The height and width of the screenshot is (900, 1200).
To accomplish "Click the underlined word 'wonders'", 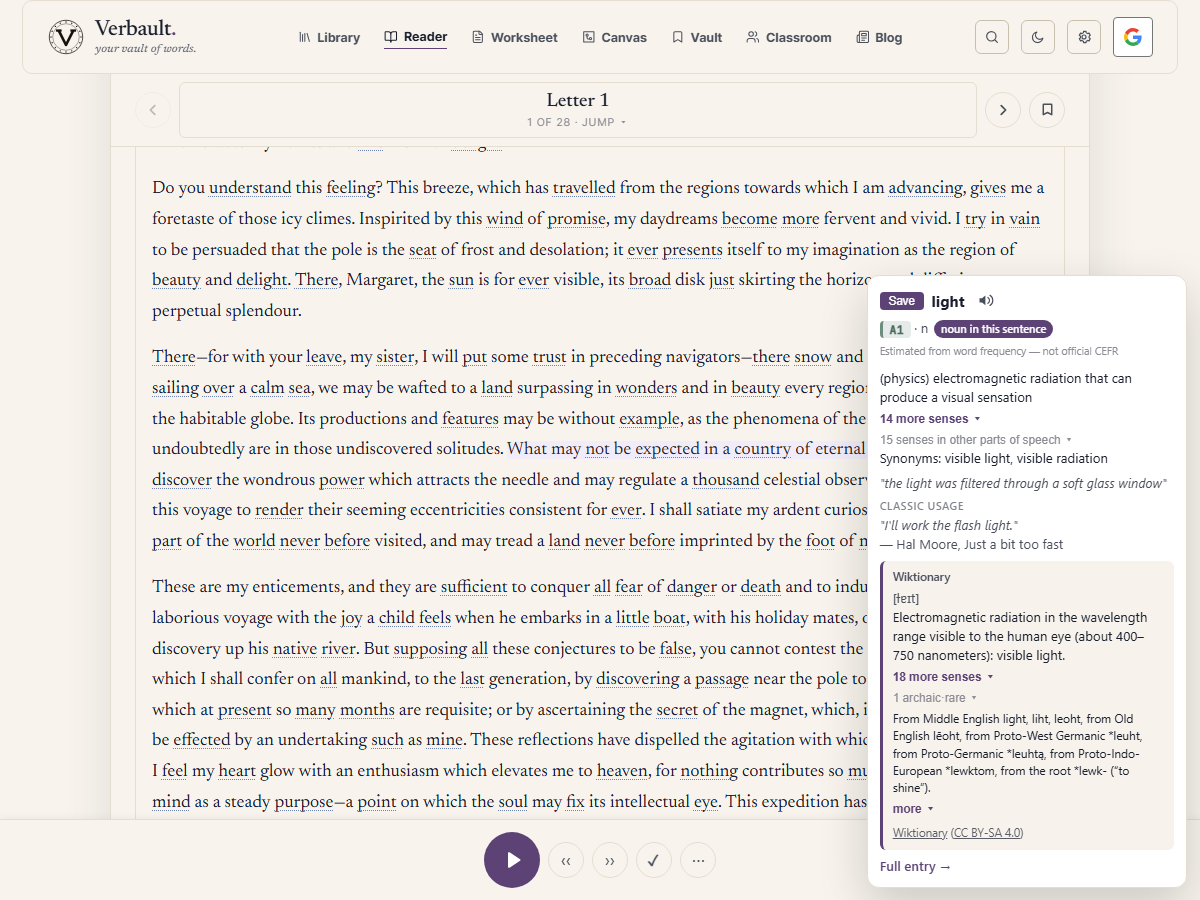I will pos(646,388).
